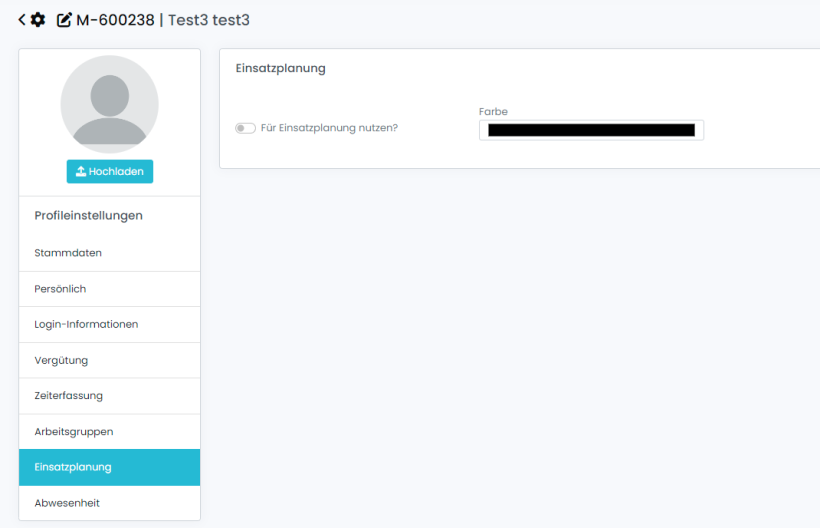Click the Profileinstellungen sidebar heading
This screenshot has height=528, width=820.
88,215
